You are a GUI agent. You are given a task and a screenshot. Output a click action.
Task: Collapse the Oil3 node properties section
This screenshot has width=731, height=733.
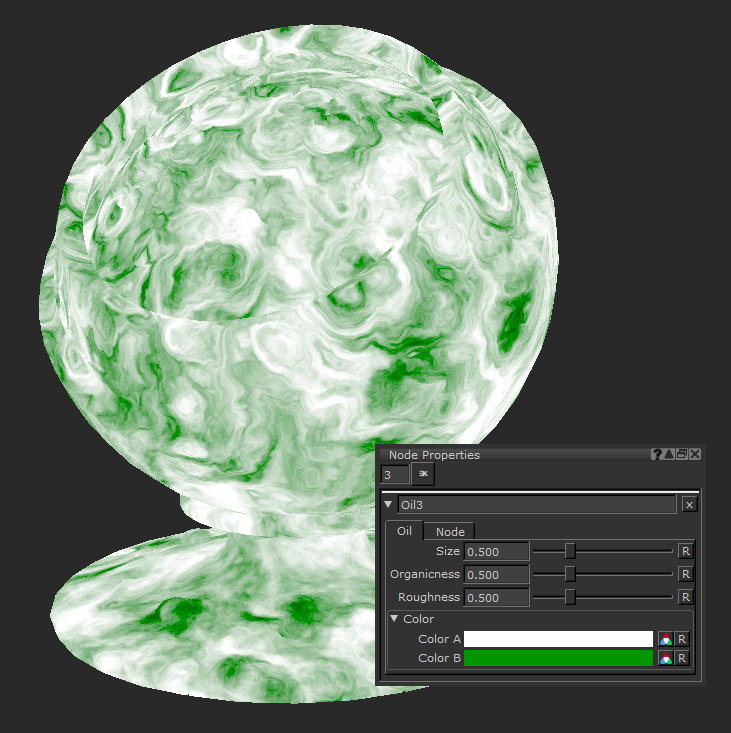tap(389, 505)
